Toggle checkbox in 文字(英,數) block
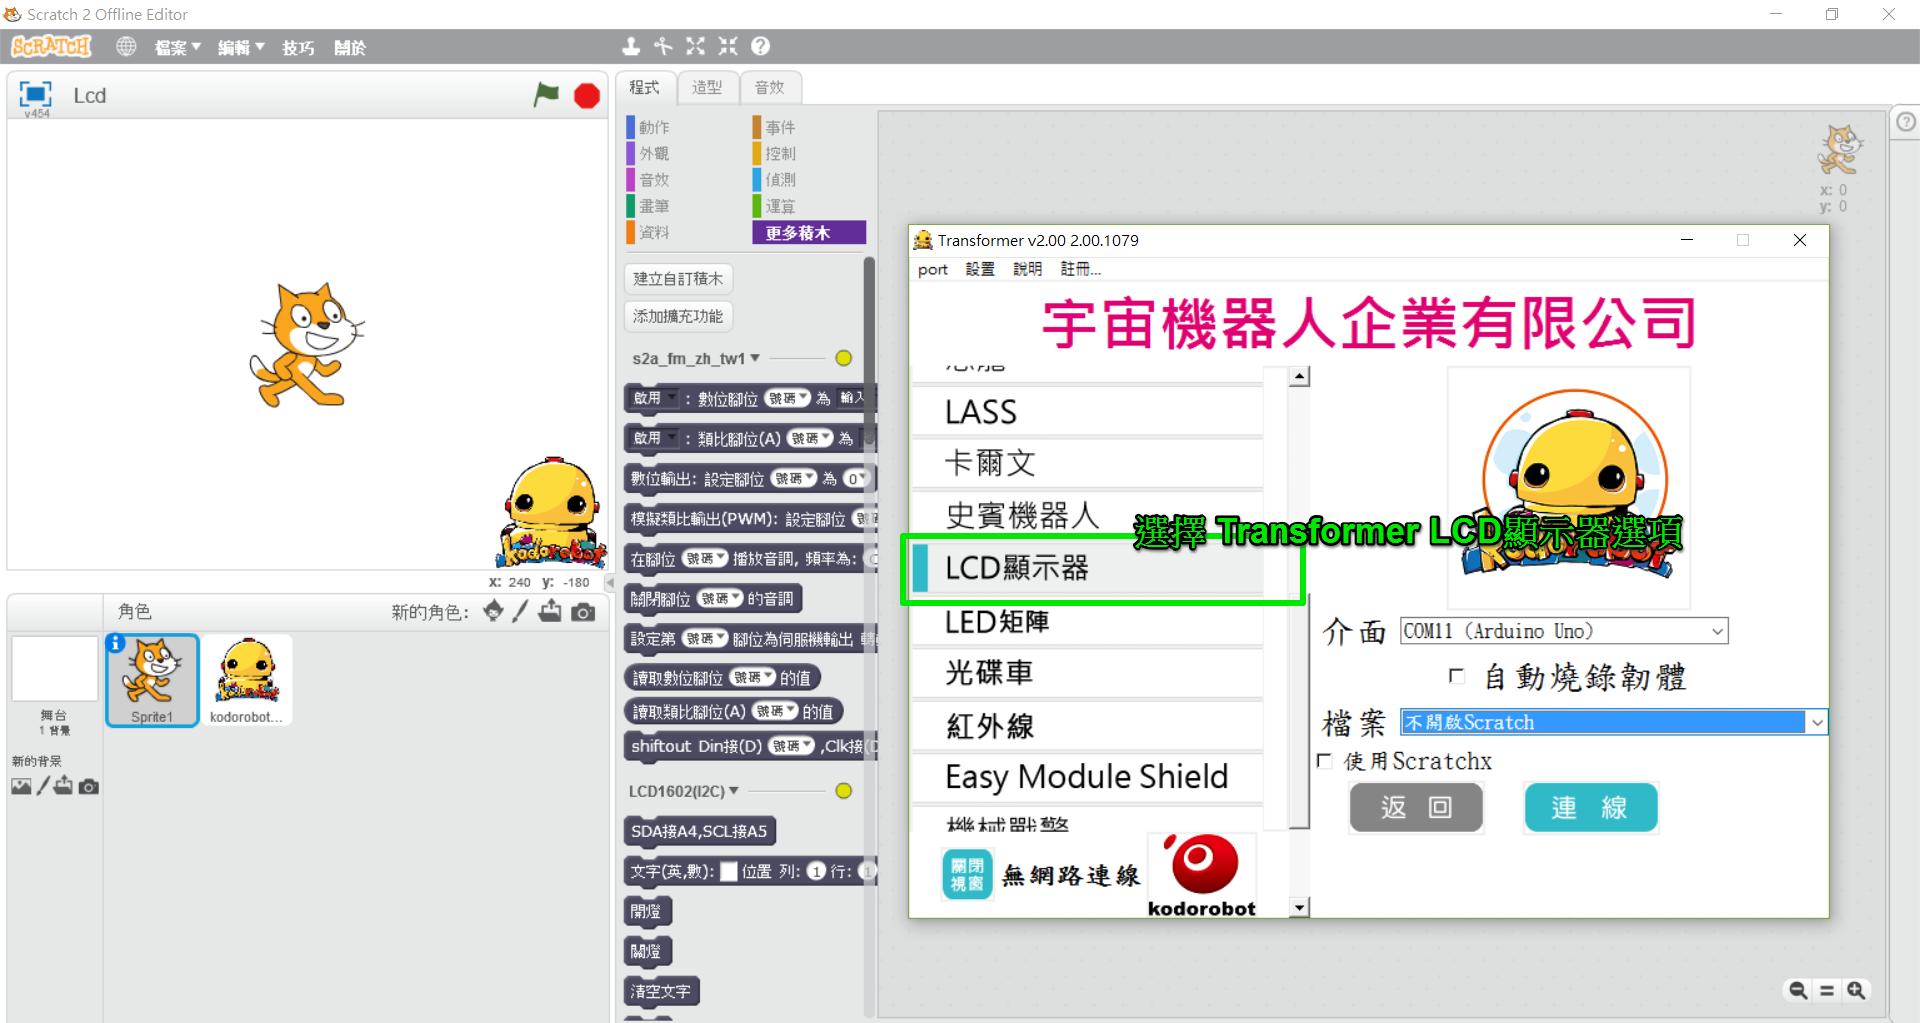1920x1023 pixels. [729, 871]
